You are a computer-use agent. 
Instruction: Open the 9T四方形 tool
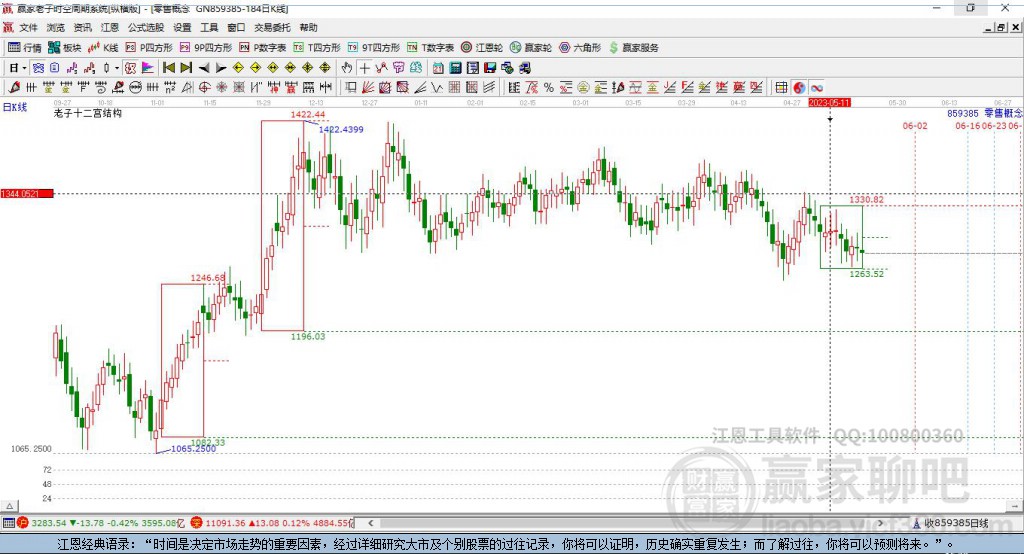click(374, 48)
